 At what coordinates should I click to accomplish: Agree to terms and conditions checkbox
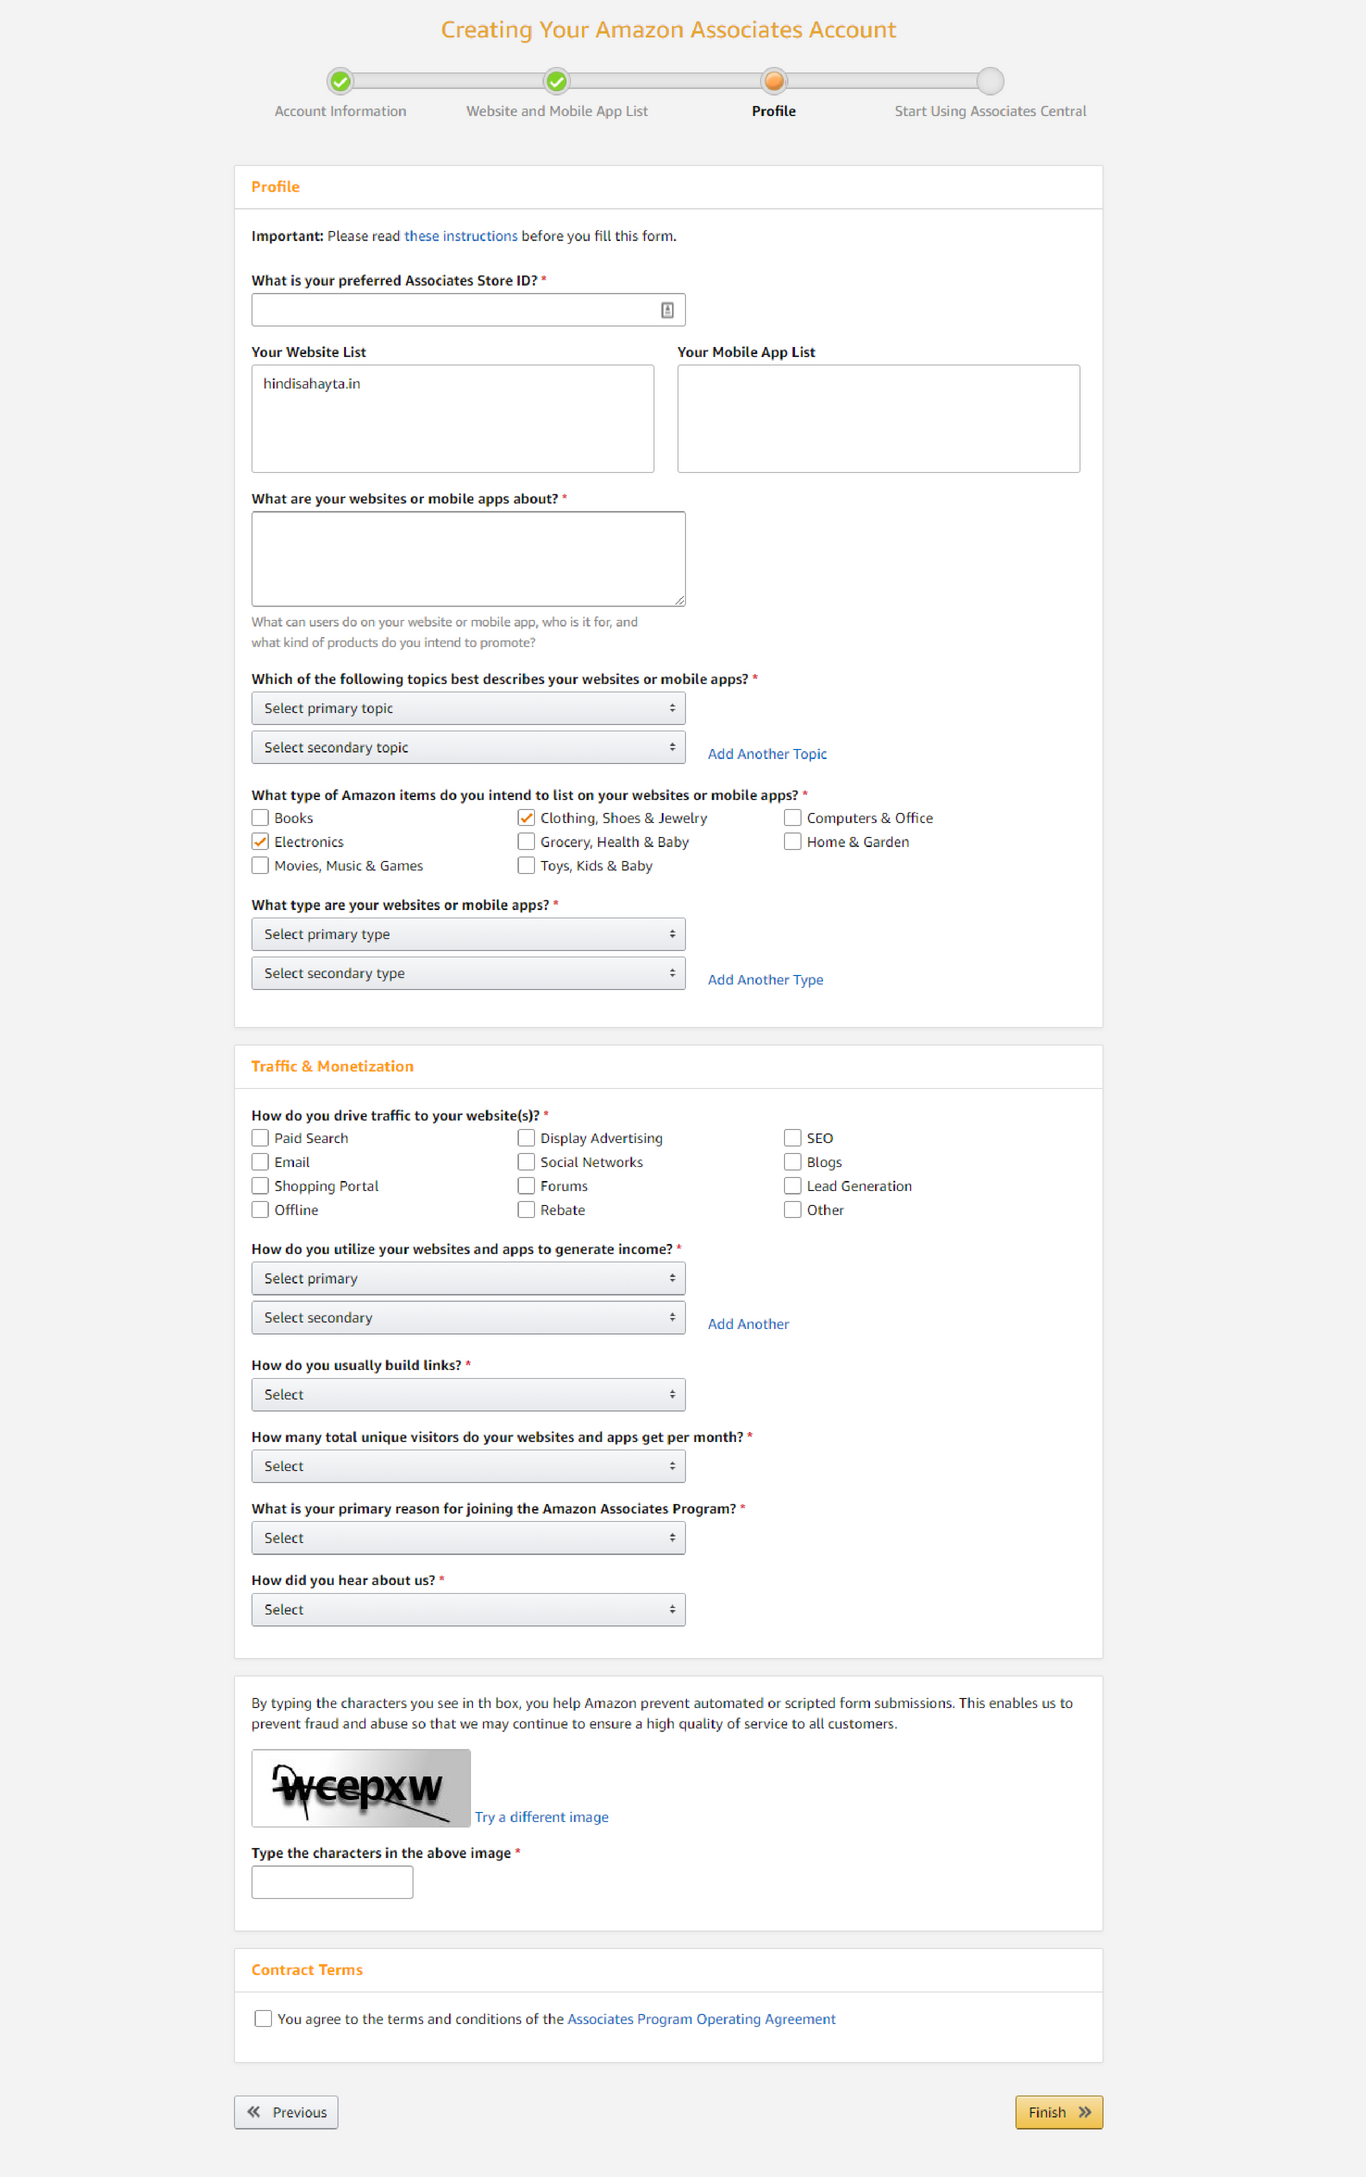pyautogui.click(x=263, y=2018)
